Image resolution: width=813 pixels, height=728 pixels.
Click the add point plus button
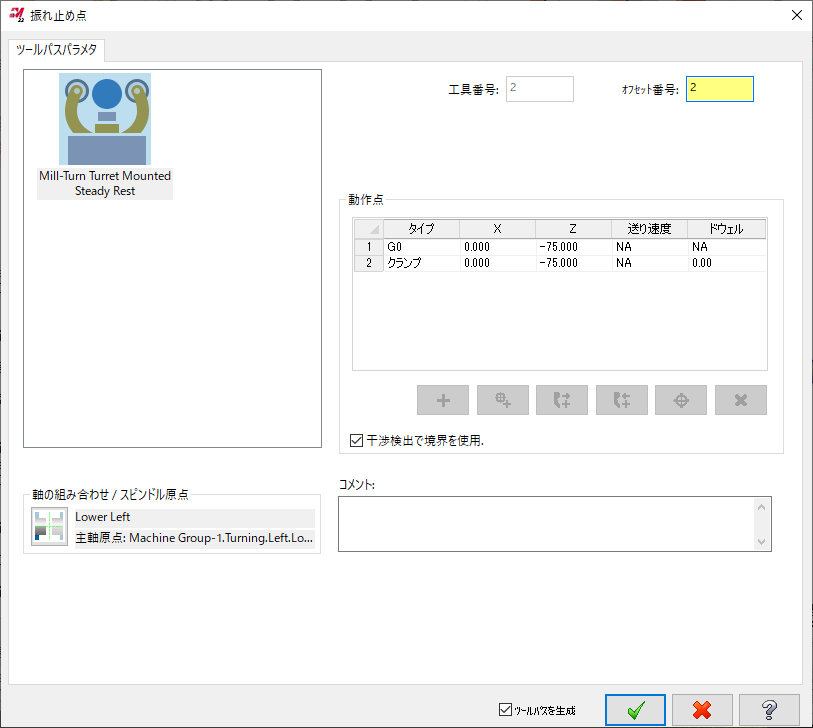[x=443, y=400]
